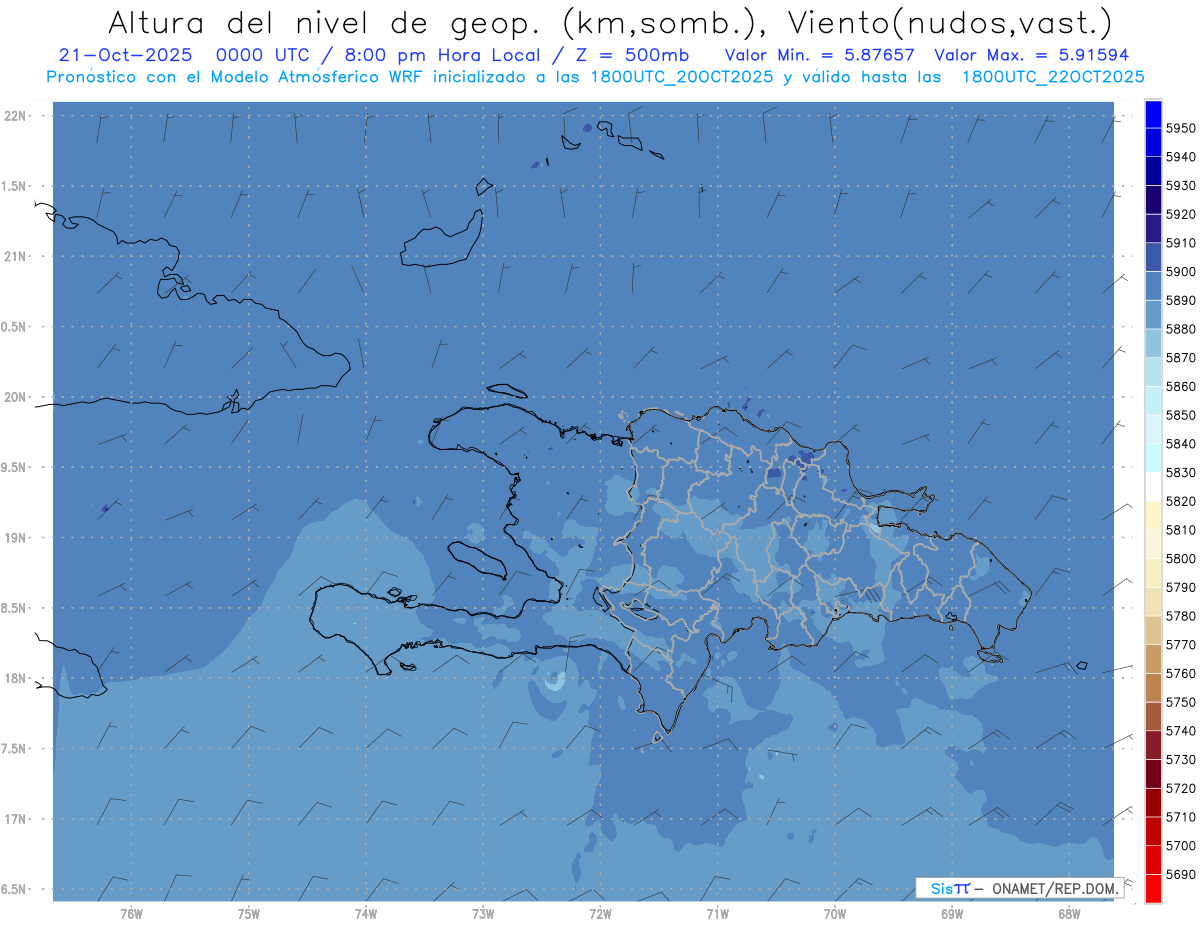Click the colorbar swatch between 5890 and 5880
The height and width of the screenshot is (927, 1200).
1153,315
